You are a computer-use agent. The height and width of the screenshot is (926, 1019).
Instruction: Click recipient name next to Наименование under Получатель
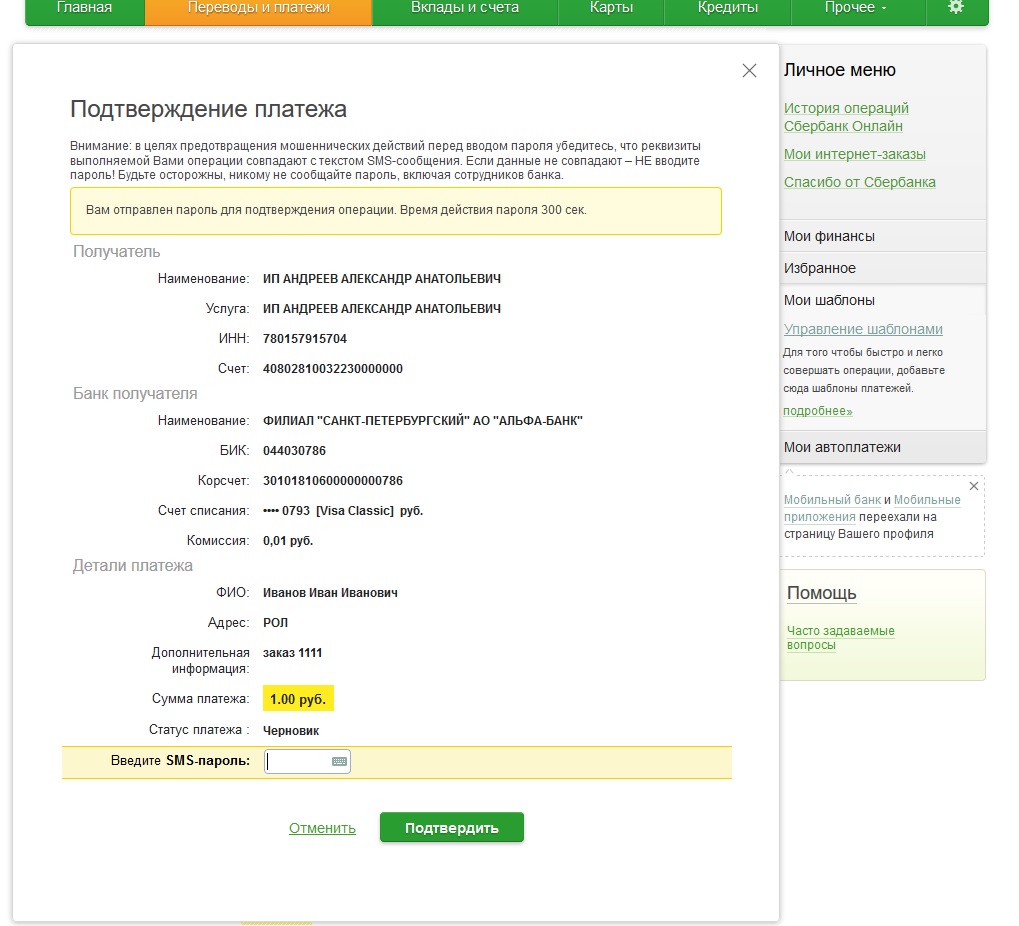(381, 279)
